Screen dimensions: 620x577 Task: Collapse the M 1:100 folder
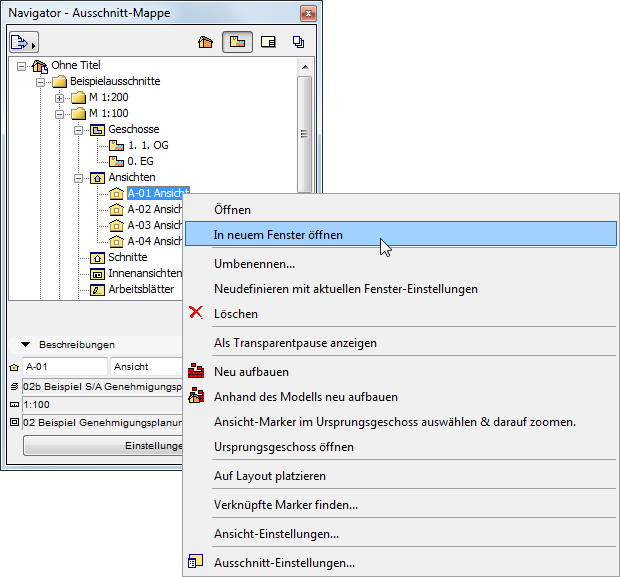coord(59,114)
